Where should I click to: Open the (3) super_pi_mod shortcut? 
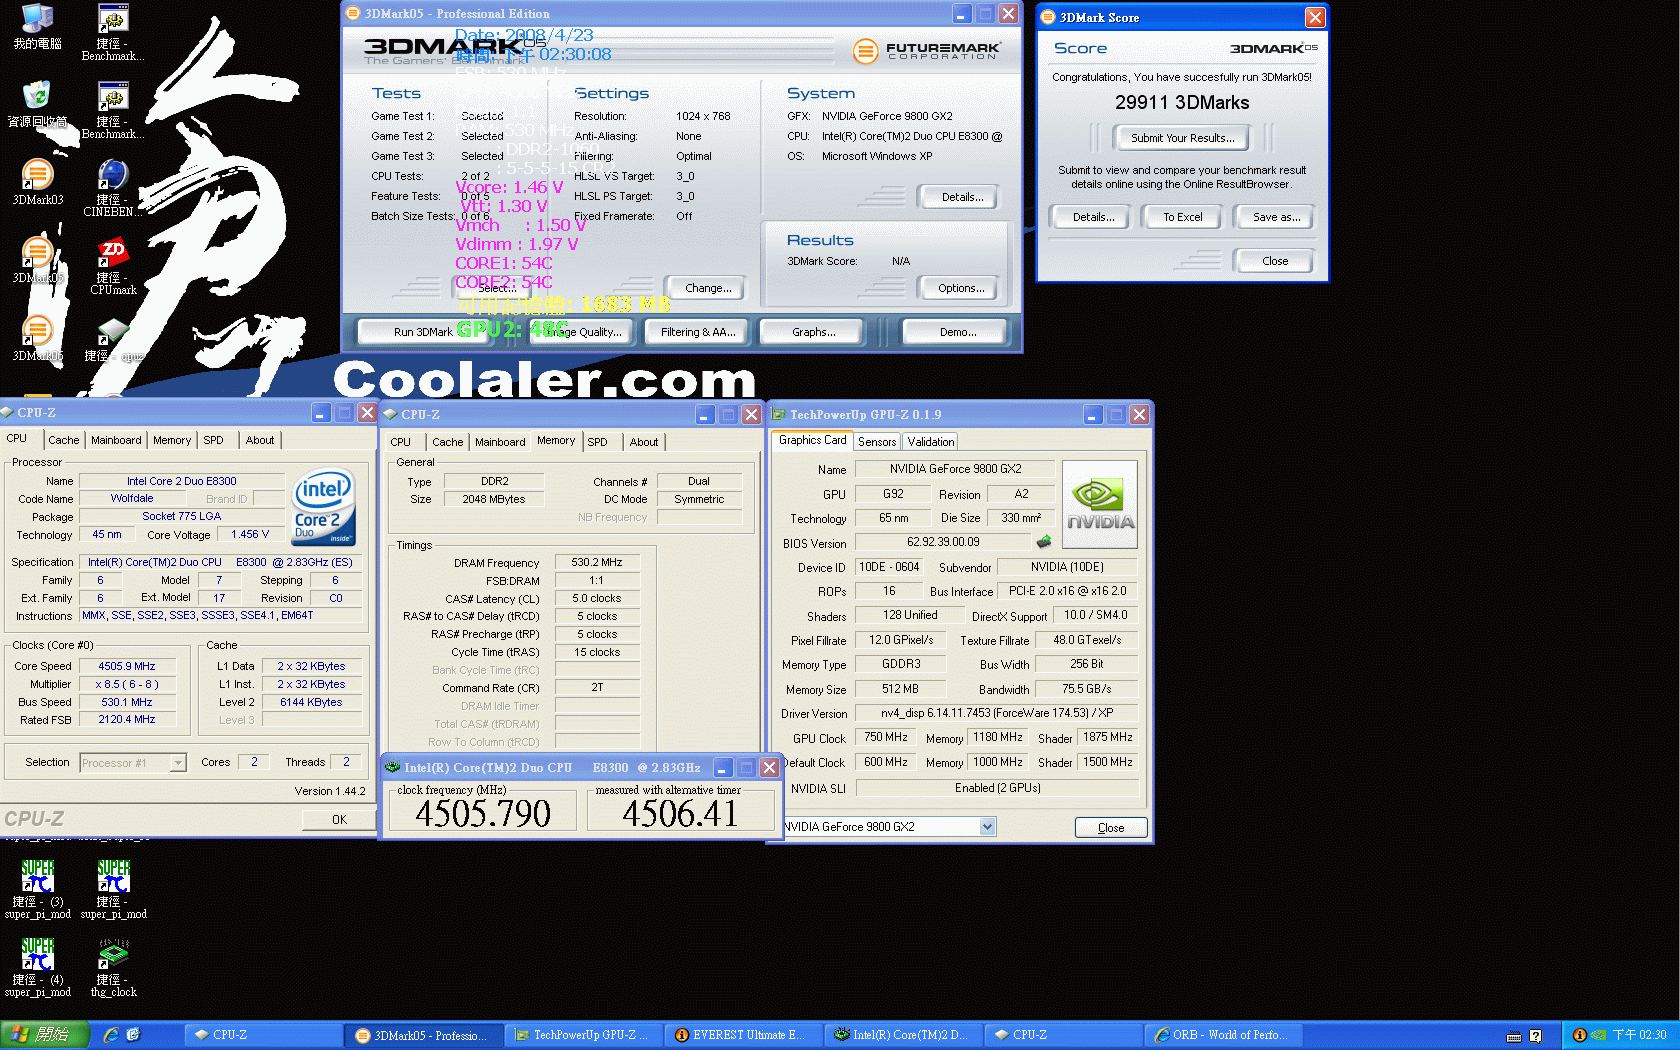[37, 889]
